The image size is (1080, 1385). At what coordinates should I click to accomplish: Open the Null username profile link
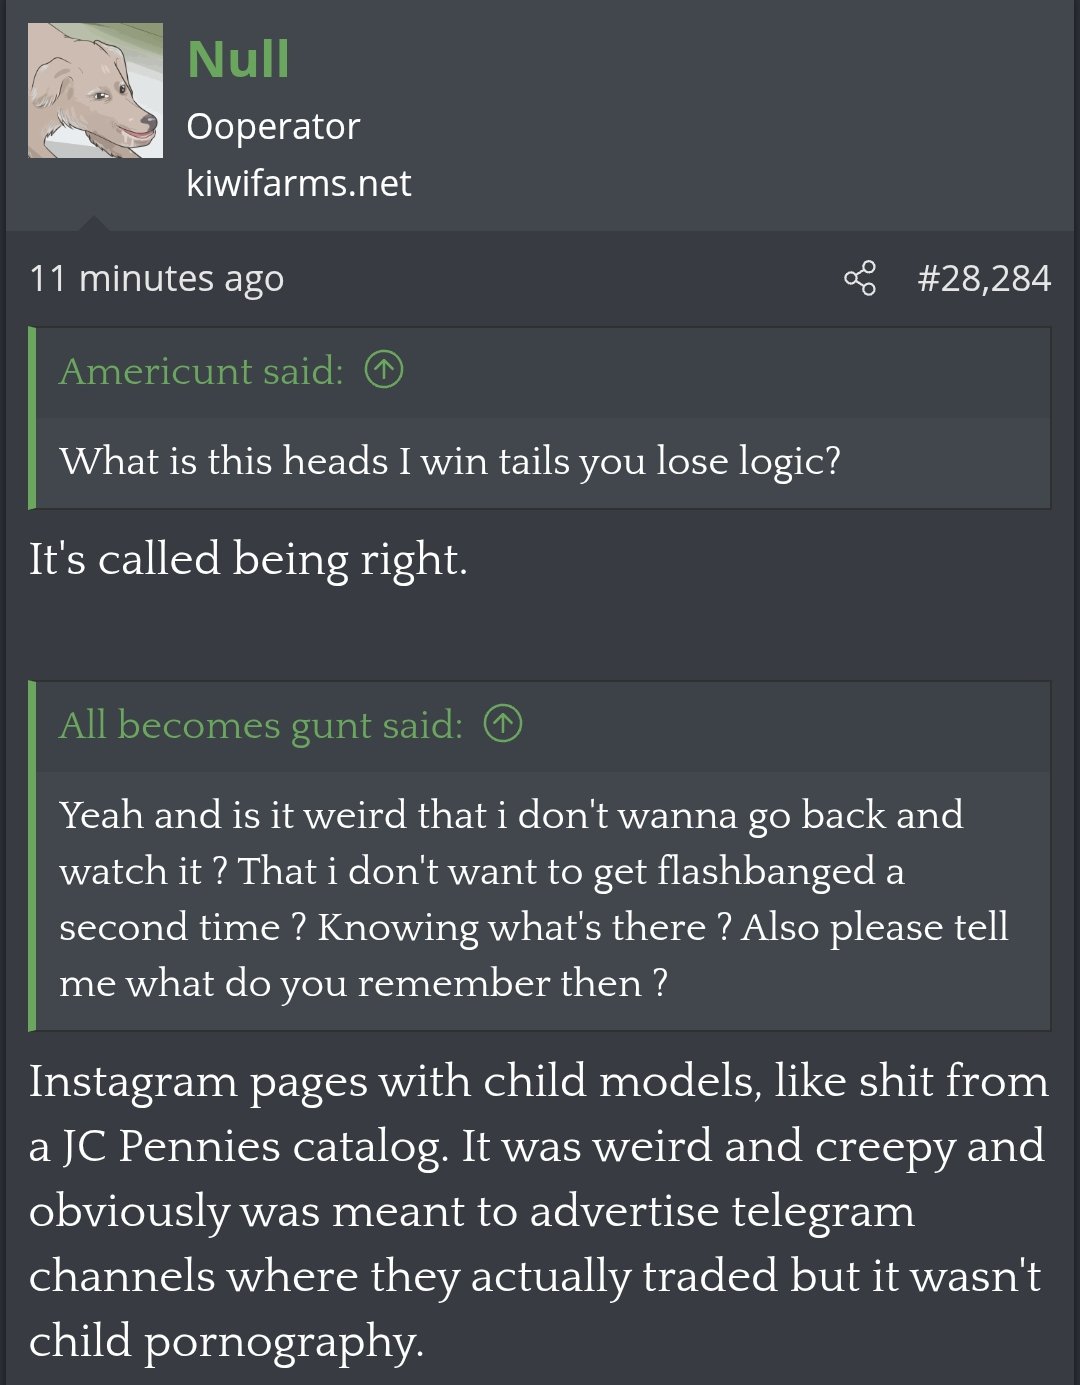coord(238,59)
